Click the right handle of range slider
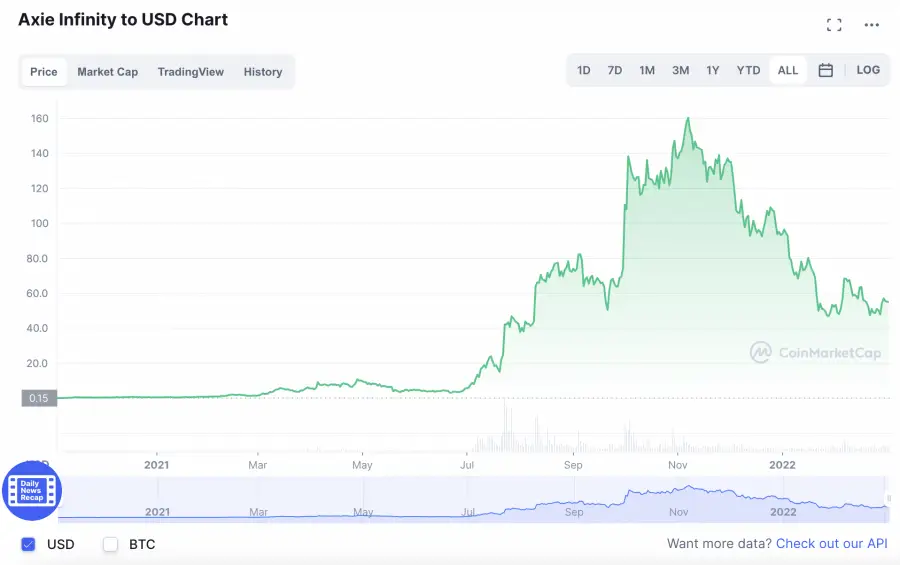 tap(887, 500)
